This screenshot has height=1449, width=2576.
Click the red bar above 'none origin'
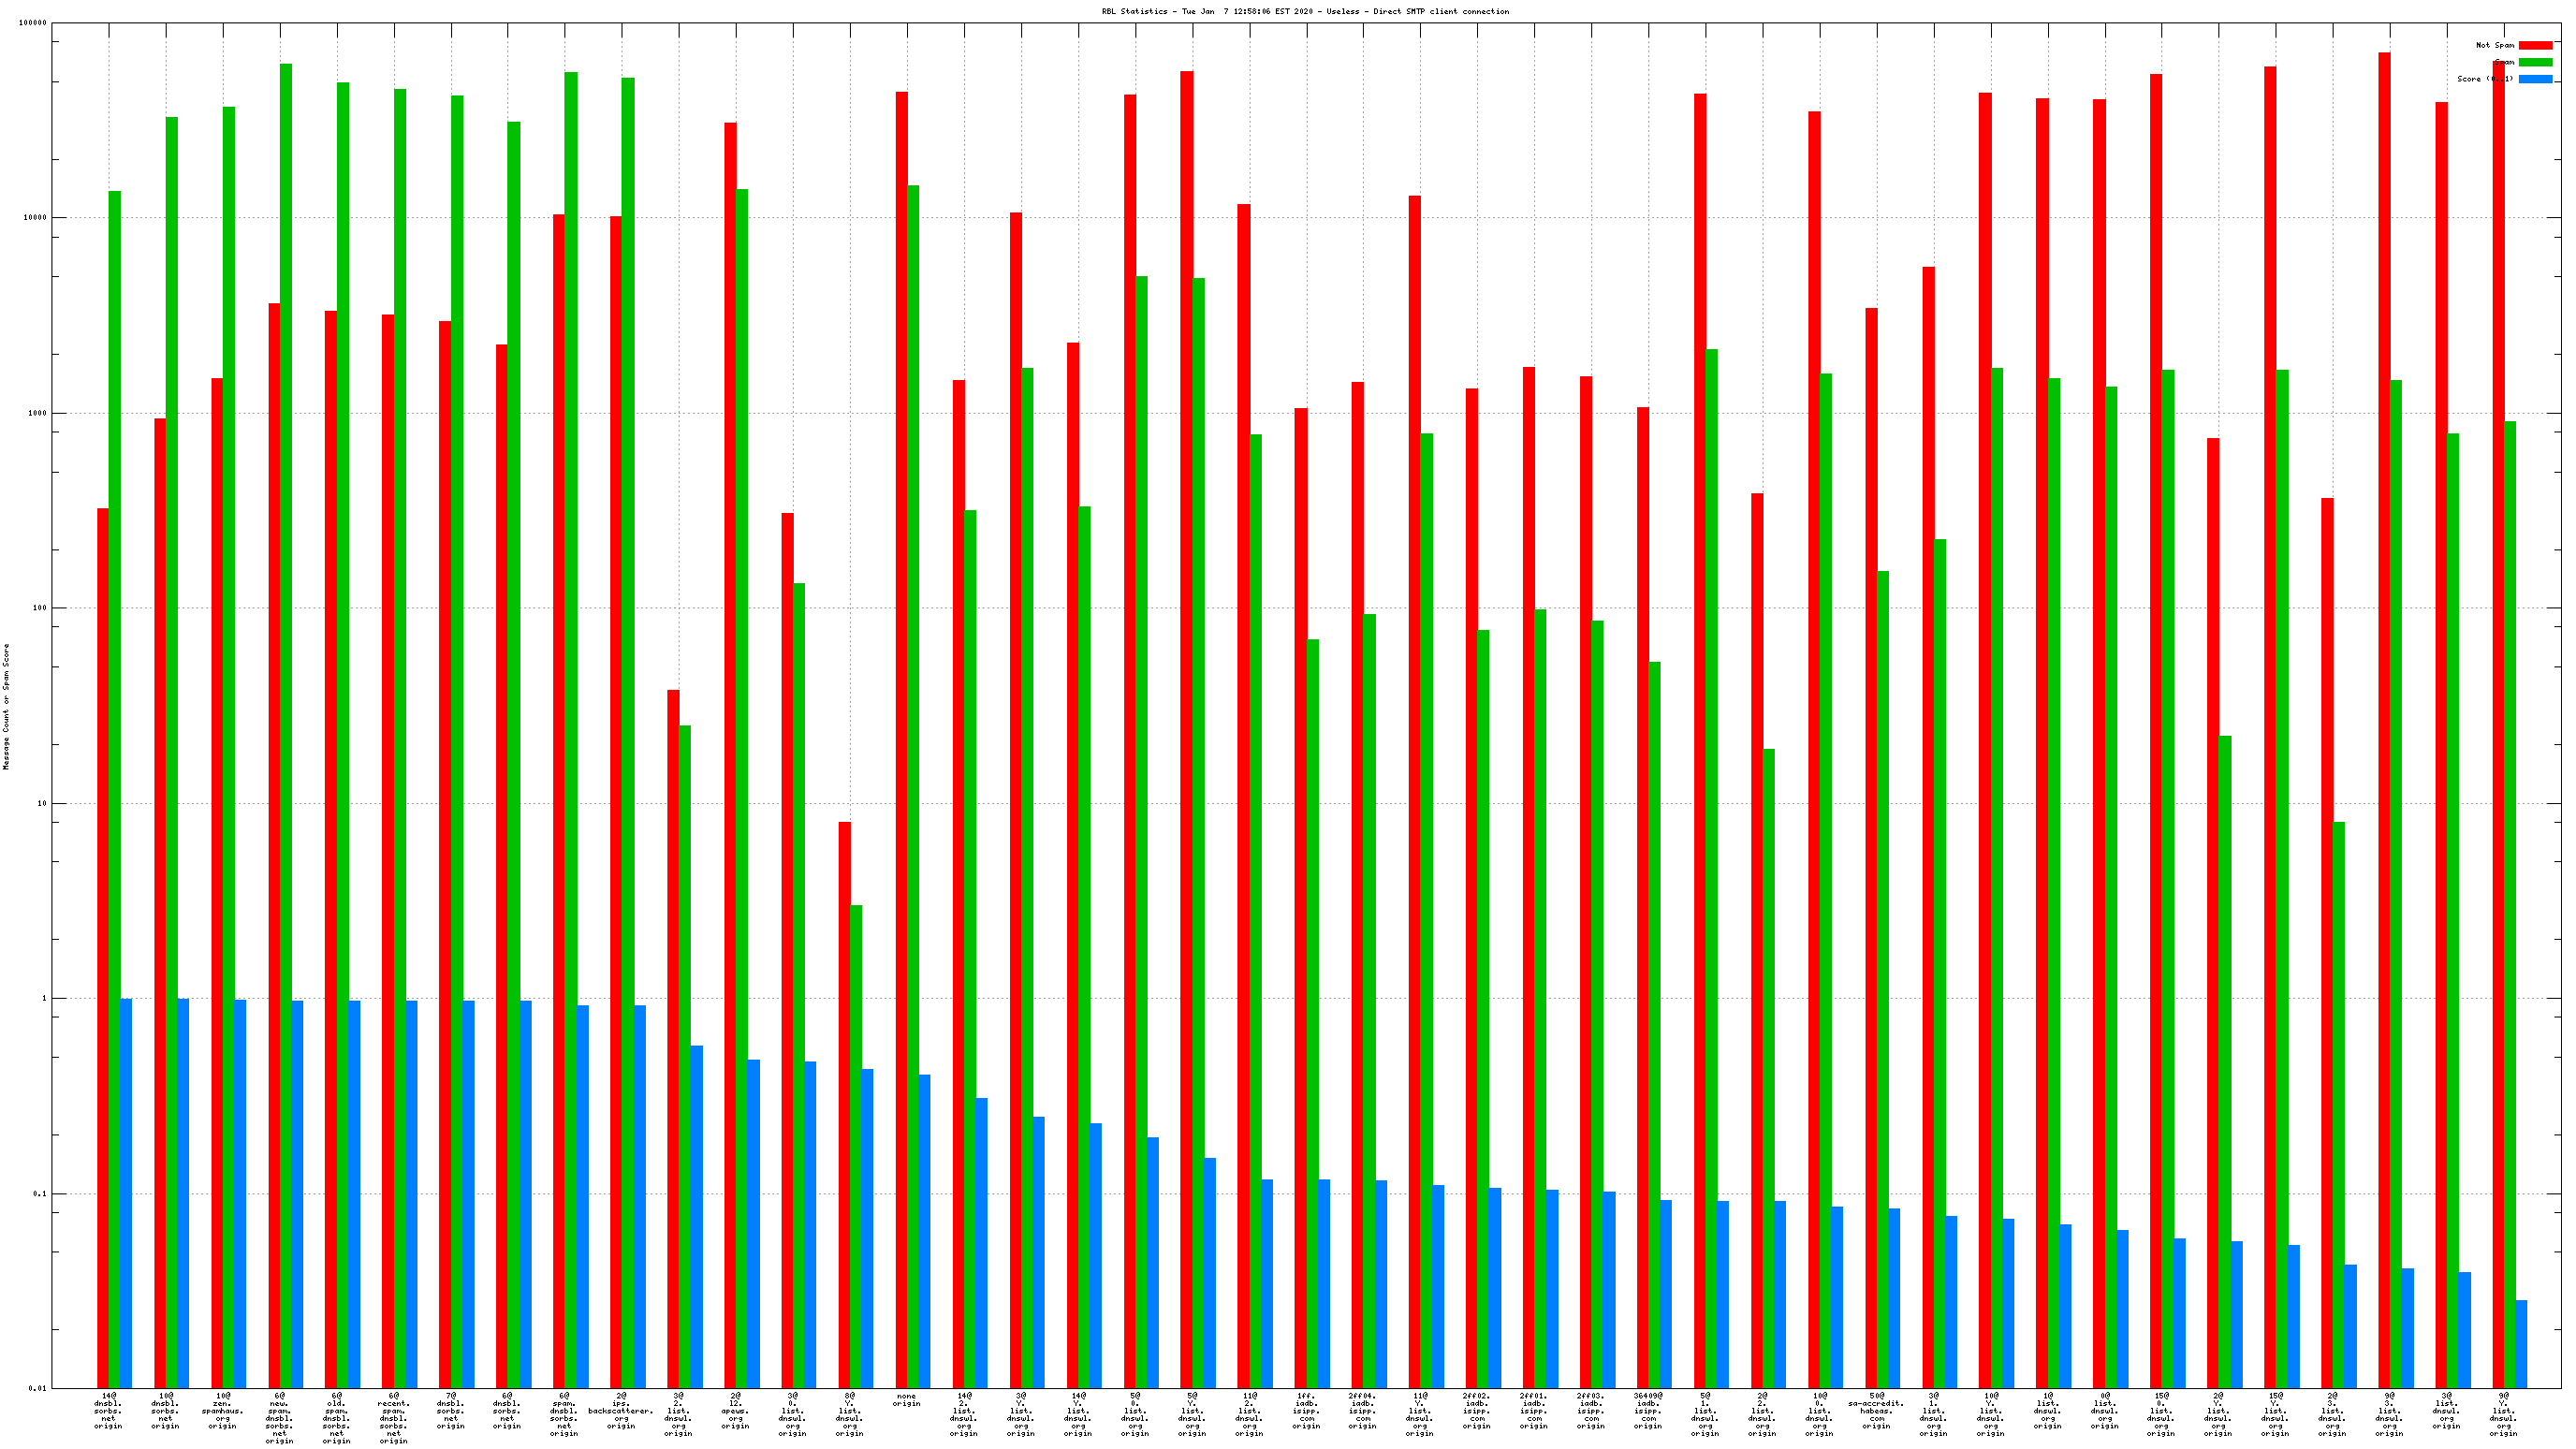[x=901, y=700]
